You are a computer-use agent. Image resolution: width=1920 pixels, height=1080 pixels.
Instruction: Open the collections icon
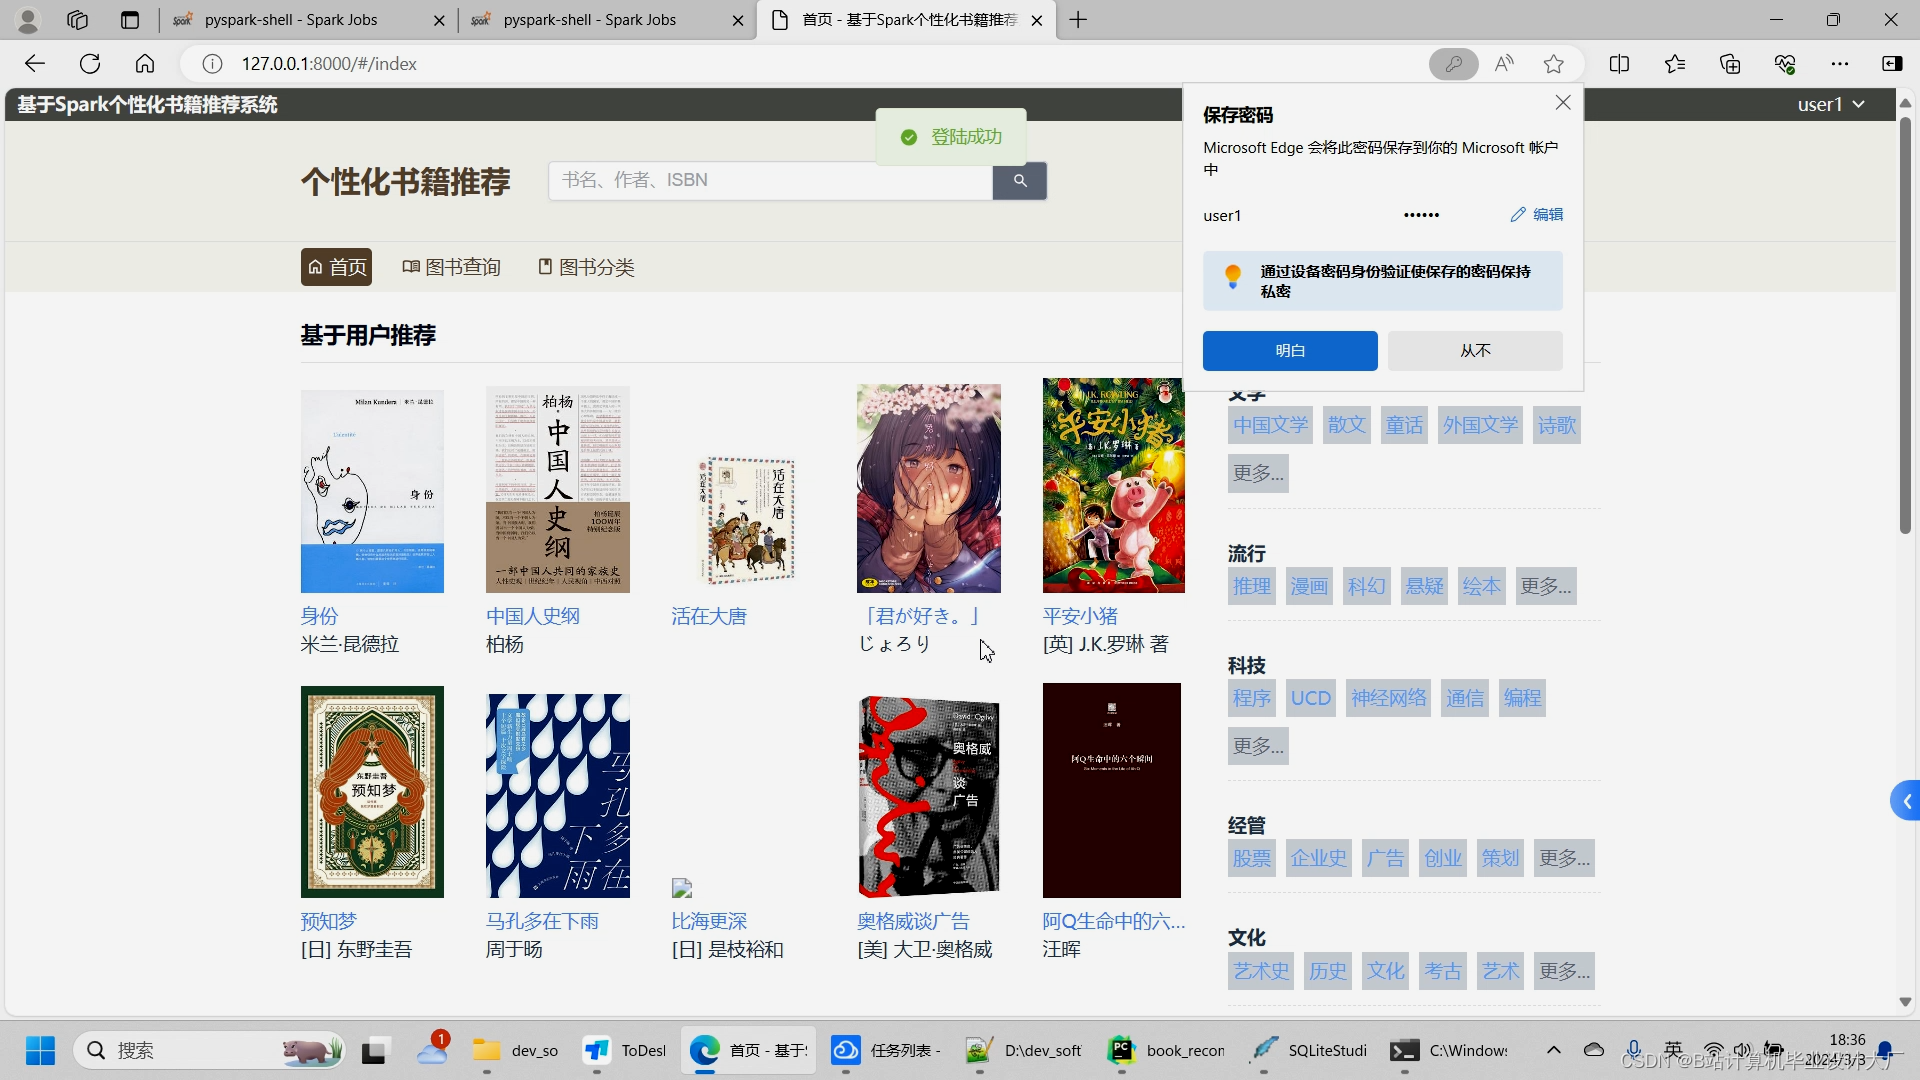pos(1730,64)
